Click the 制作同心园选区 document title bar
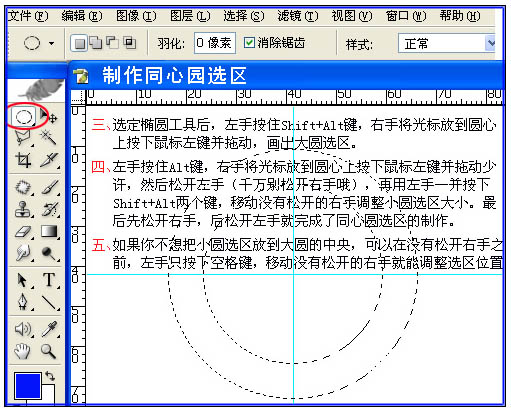The image size is (511, 411). 286,75
